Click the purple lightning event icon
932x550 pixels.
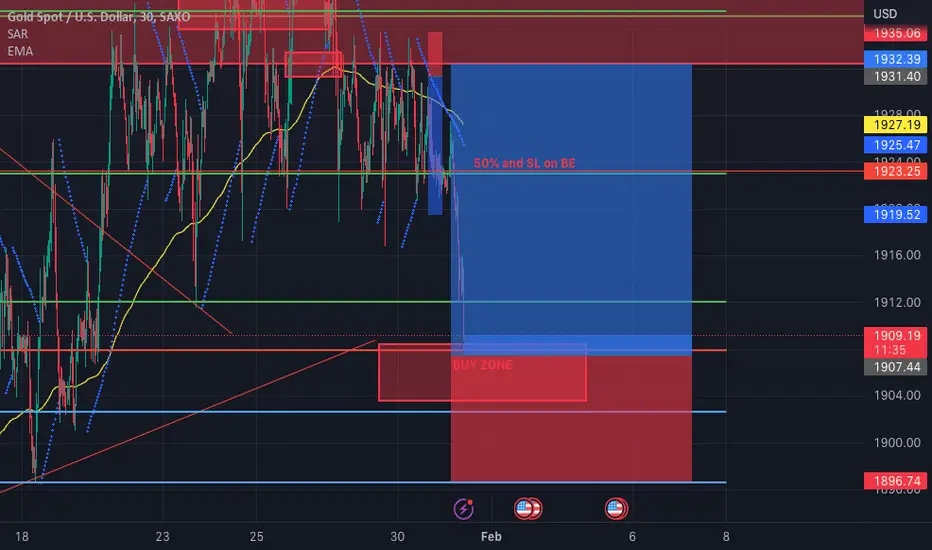click(x=463, y=509)
